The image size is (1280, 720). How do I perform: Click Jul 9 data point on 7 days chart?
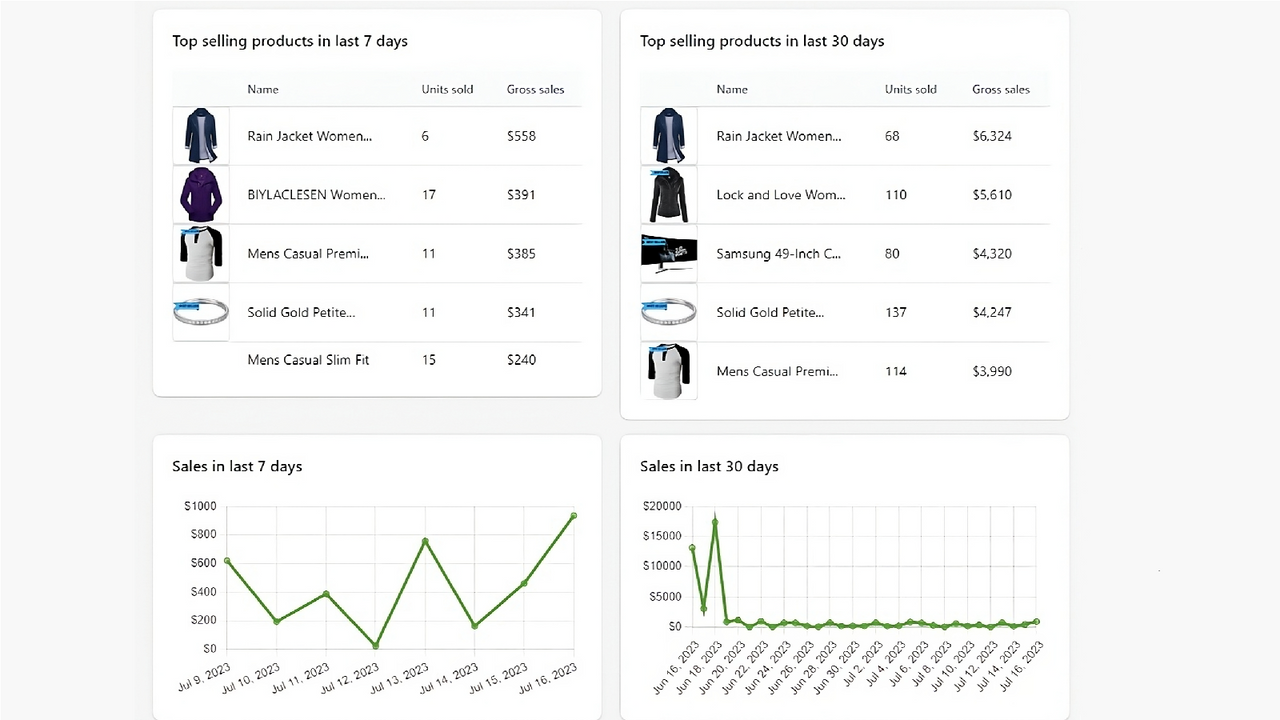227,561
